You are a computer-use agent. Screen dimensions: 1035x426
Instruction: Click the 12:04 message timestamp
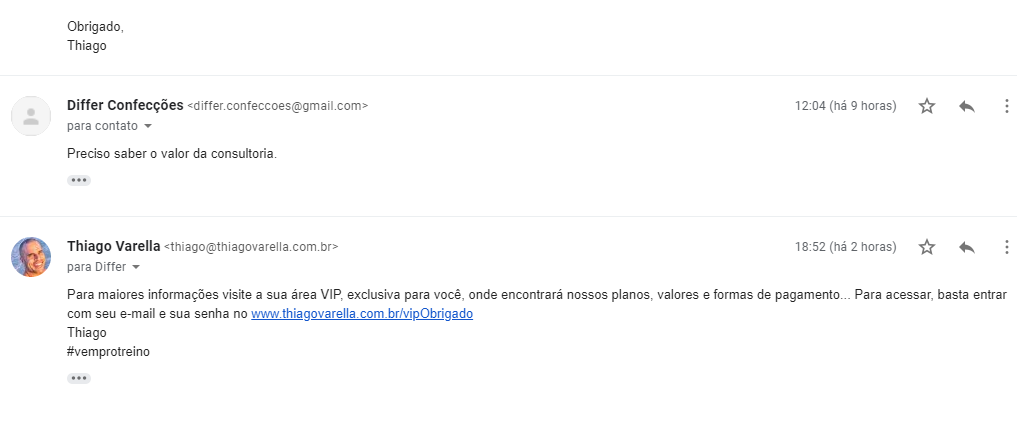click(x=845, y=106)
